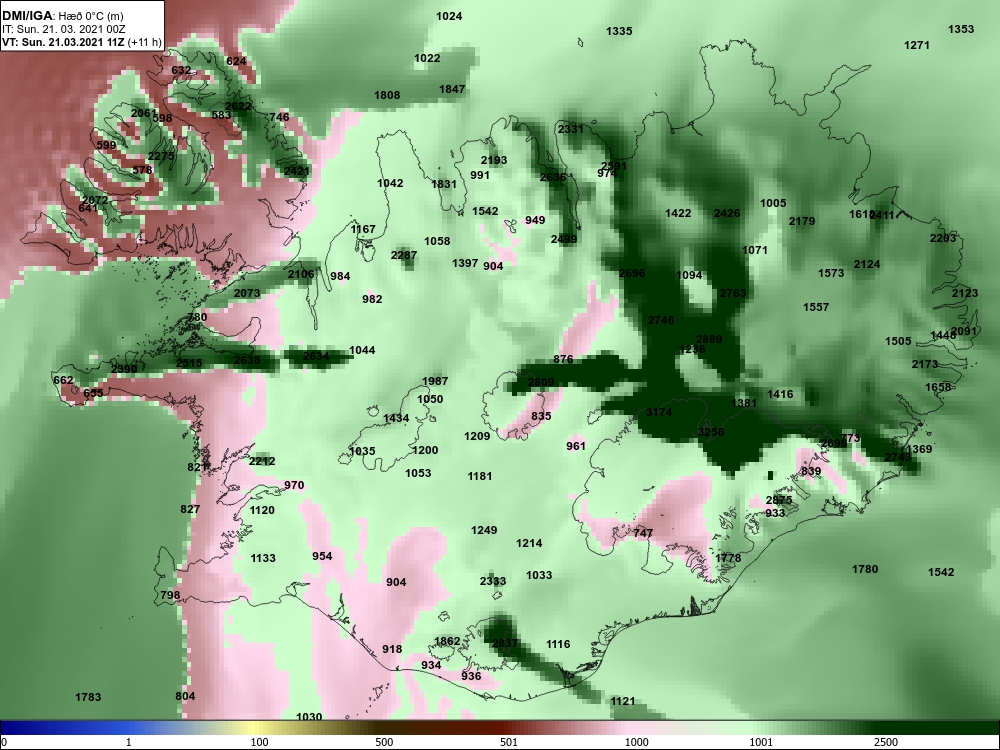Viewport: 1000px width, 750px height.
Task: Click the '2275' value
Action: pos(161,156)
